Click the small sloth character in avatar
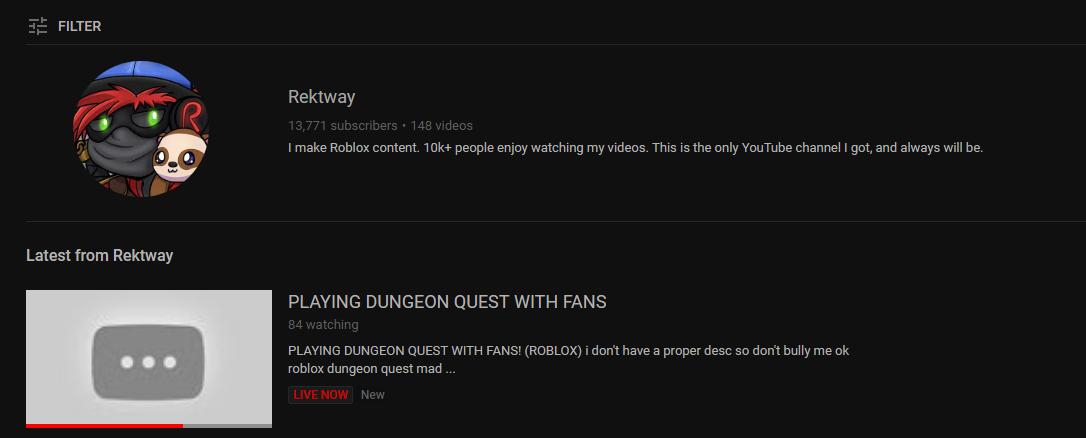 179,157
